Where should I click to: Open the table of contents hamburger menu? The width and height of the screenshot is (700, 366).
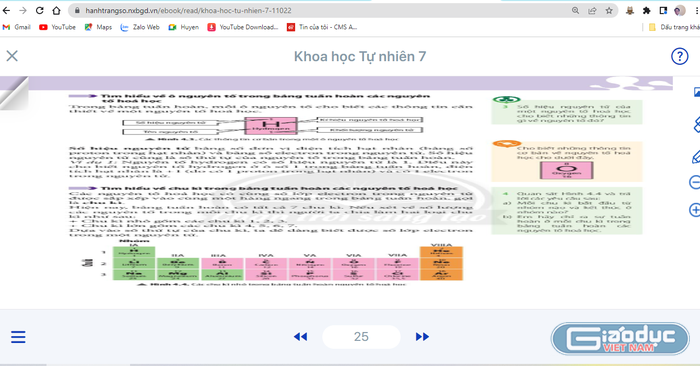[18, 337]
